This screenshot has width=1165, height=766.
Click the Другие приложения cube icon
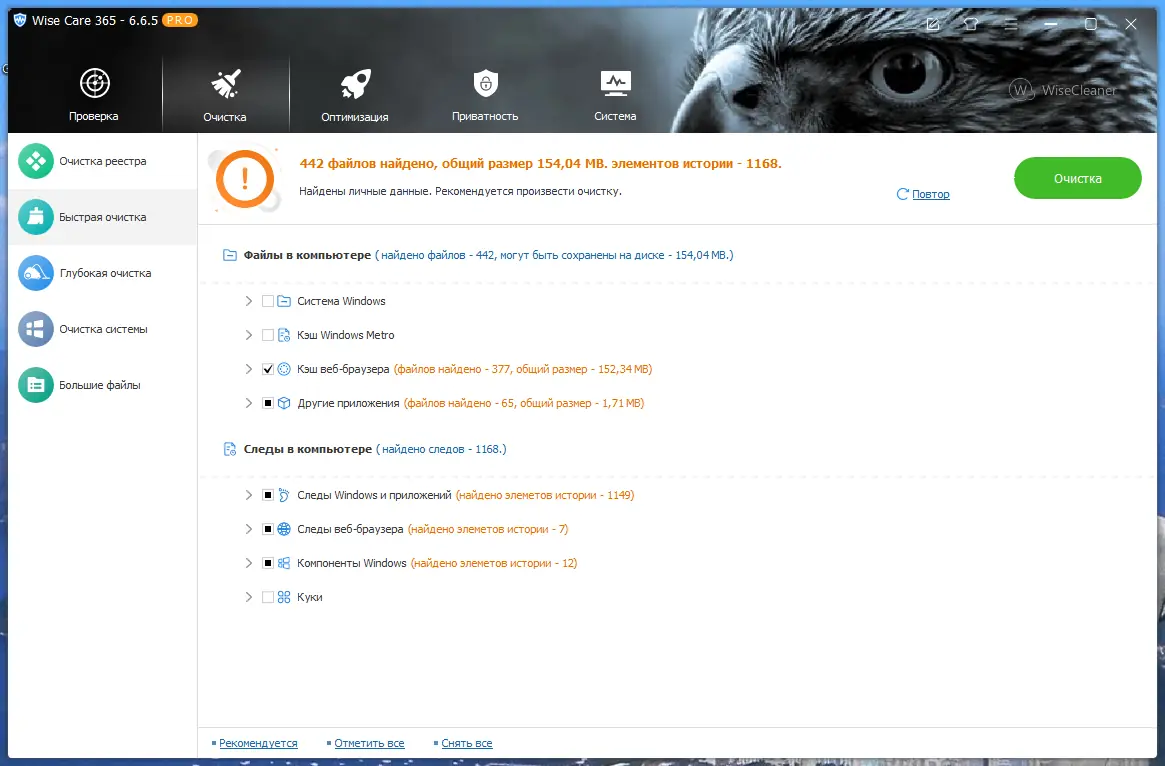[284, 403]
